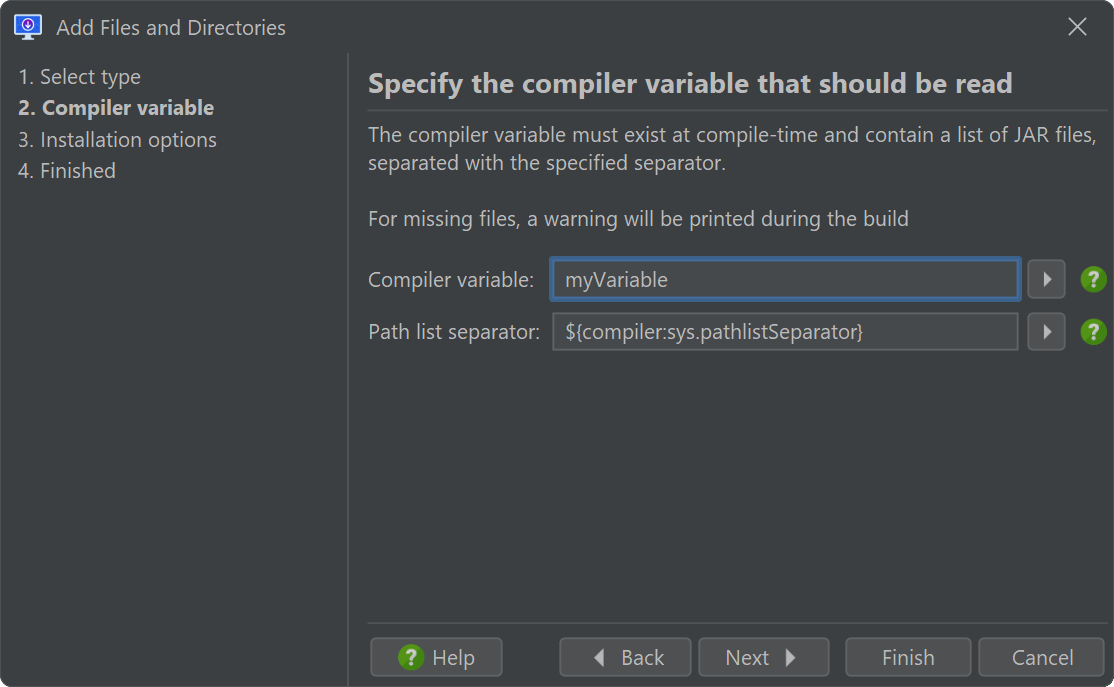The width and height of the screenshot is (1114, 687).
Task: Focus the Compiler variable text field
Action: [785, 279]
